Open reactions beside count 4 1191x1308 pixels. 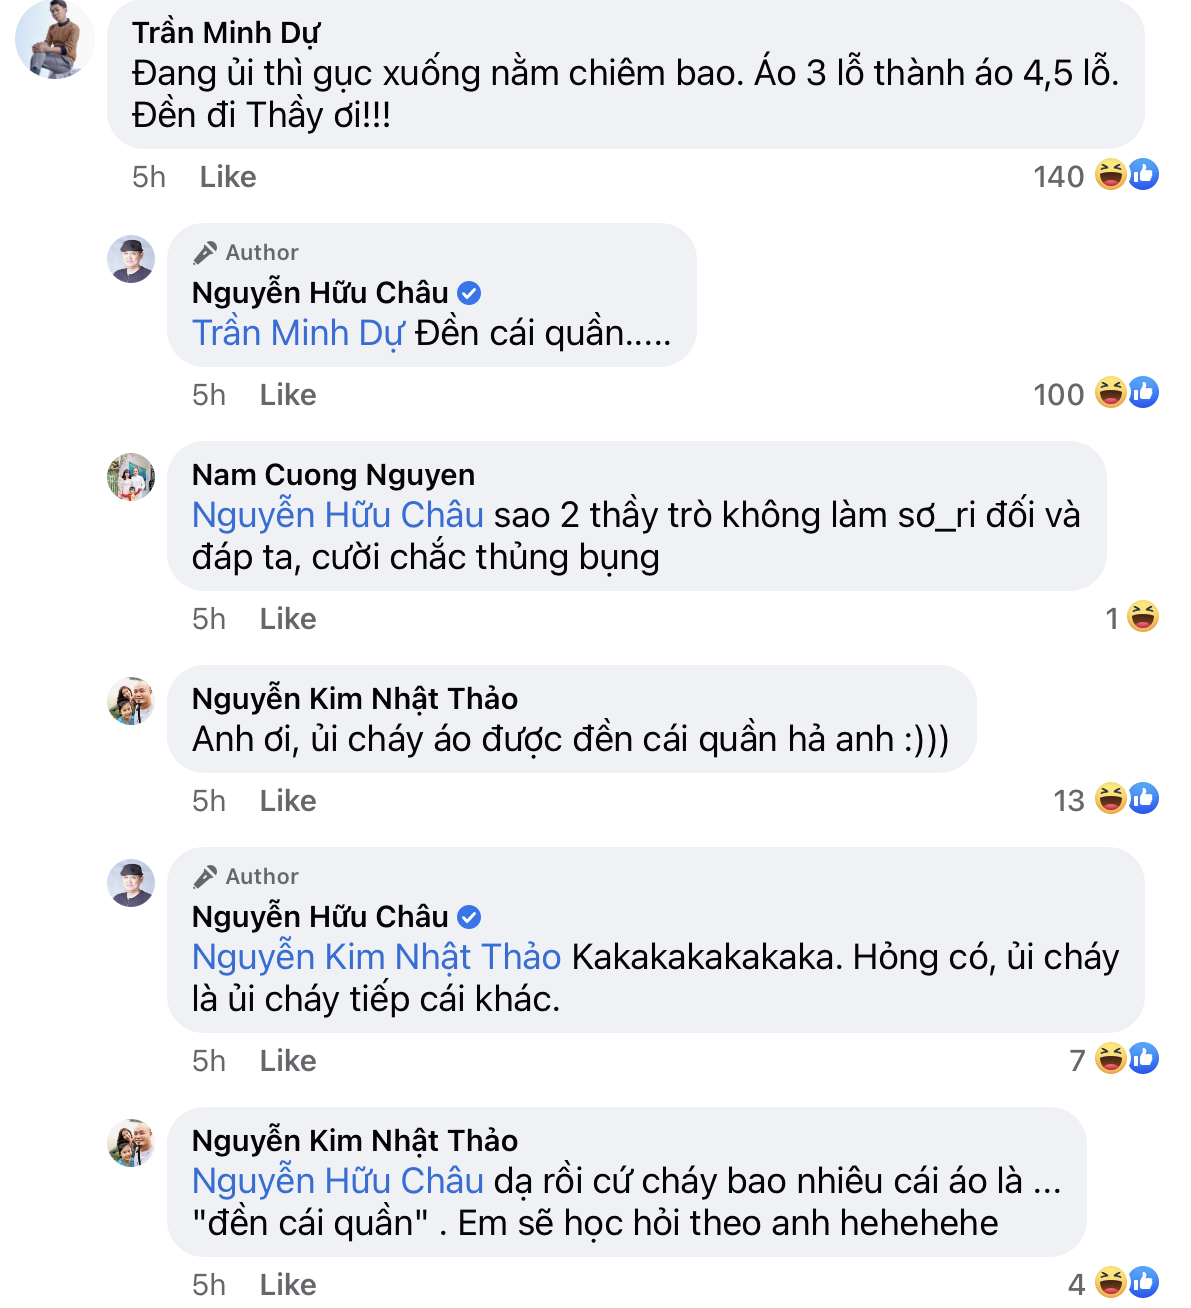click(1127, 1283)
